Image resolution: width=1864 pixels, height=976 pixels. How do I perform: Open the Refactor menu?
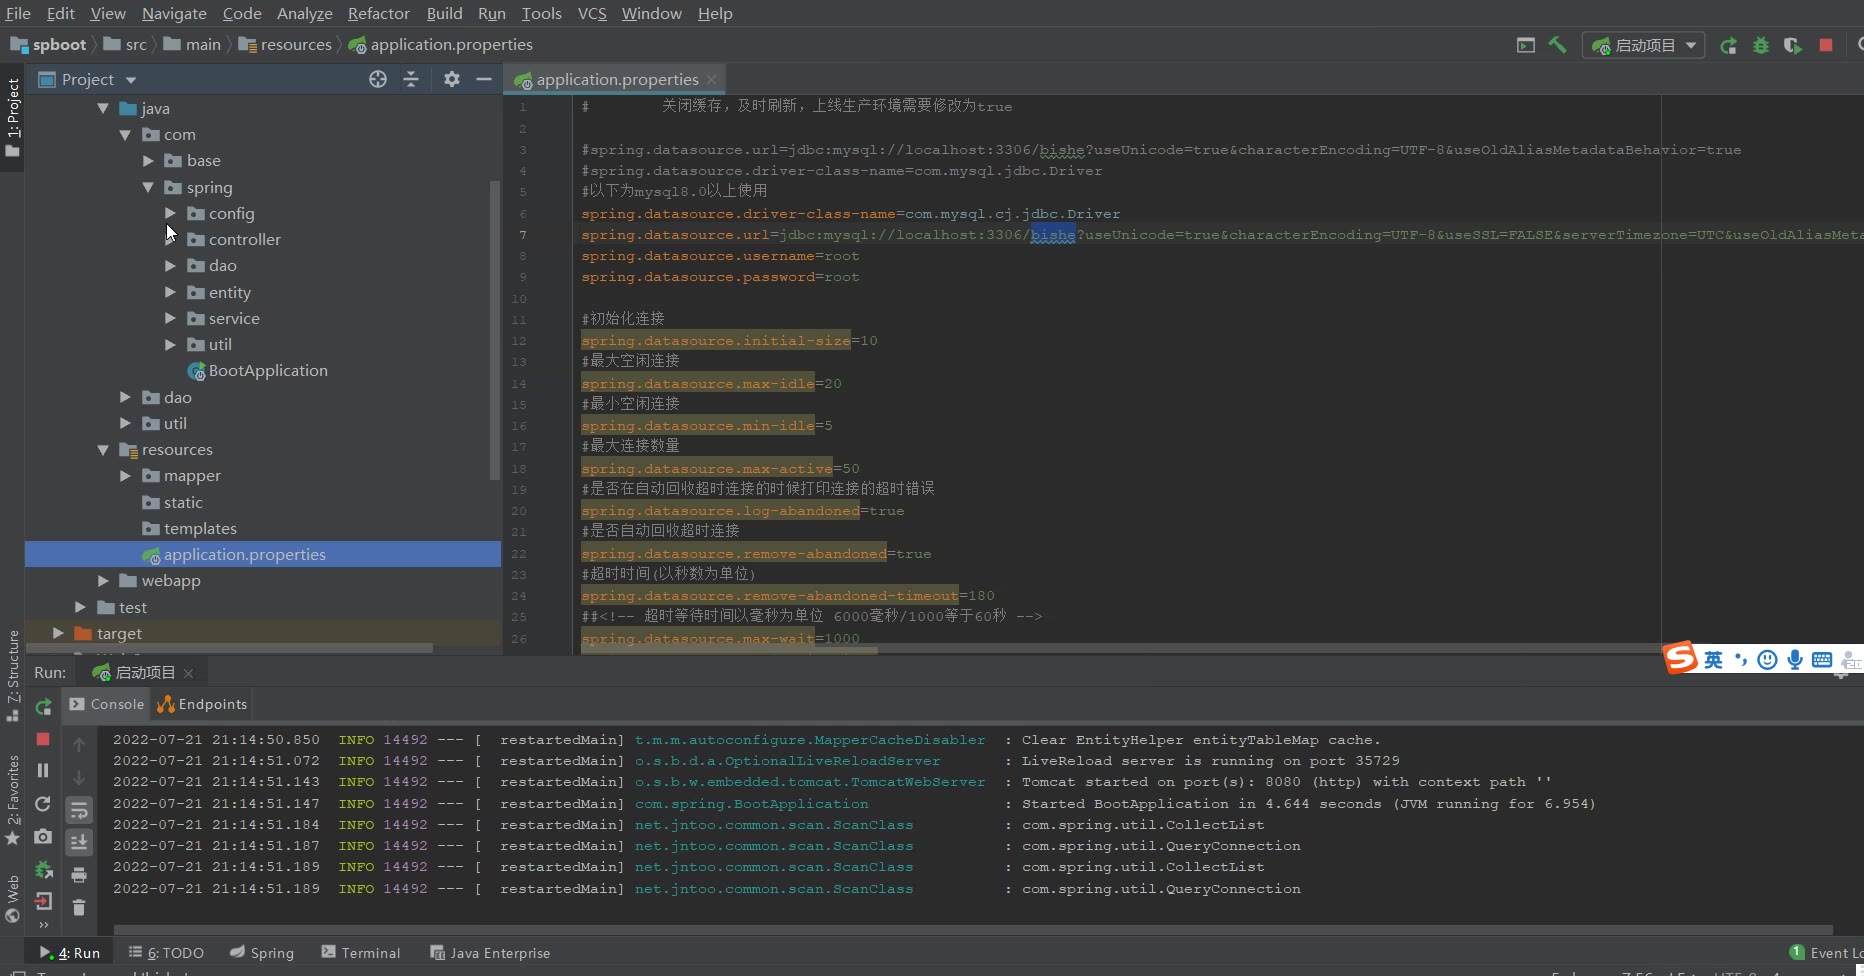[378, 13]
